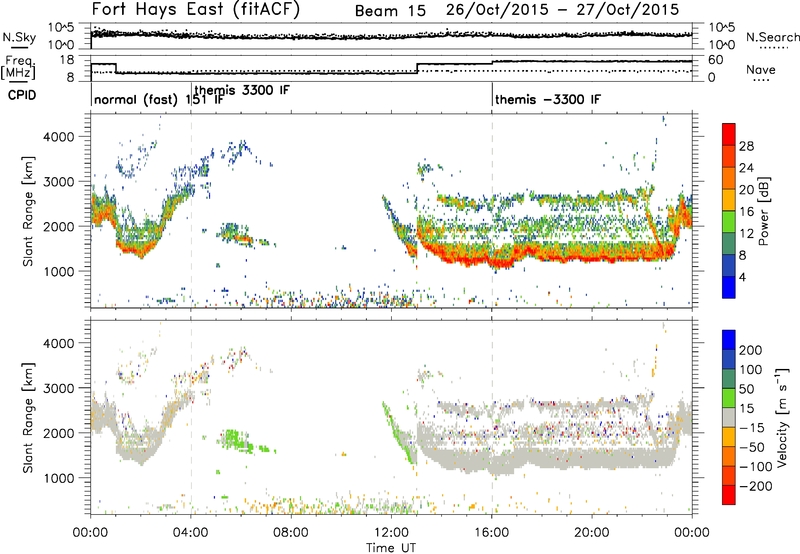Click the "Power [dB]" color bar title

coord(763,211)
